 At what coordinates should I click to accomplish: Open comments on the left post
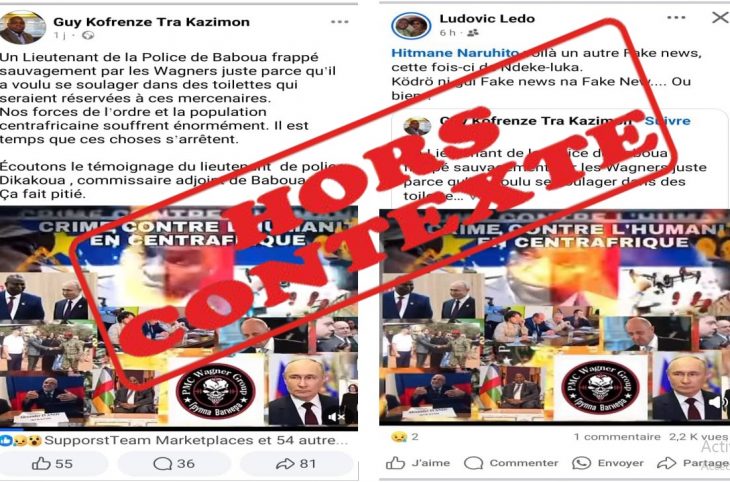[x=174, y=463]
